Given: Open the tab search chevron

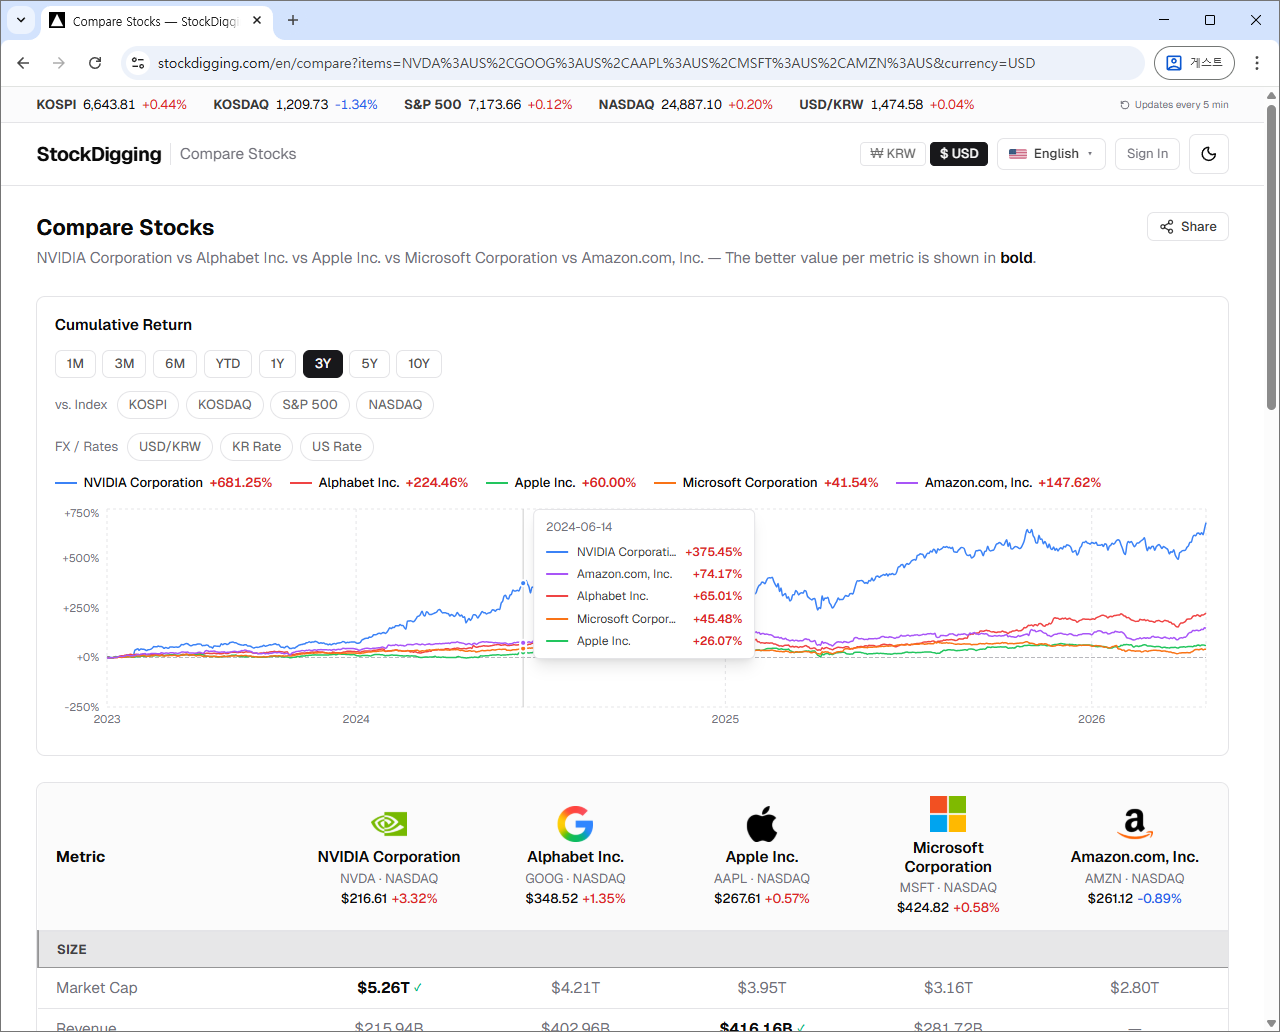Looking at the screenshot, I should tap(21, 20).
